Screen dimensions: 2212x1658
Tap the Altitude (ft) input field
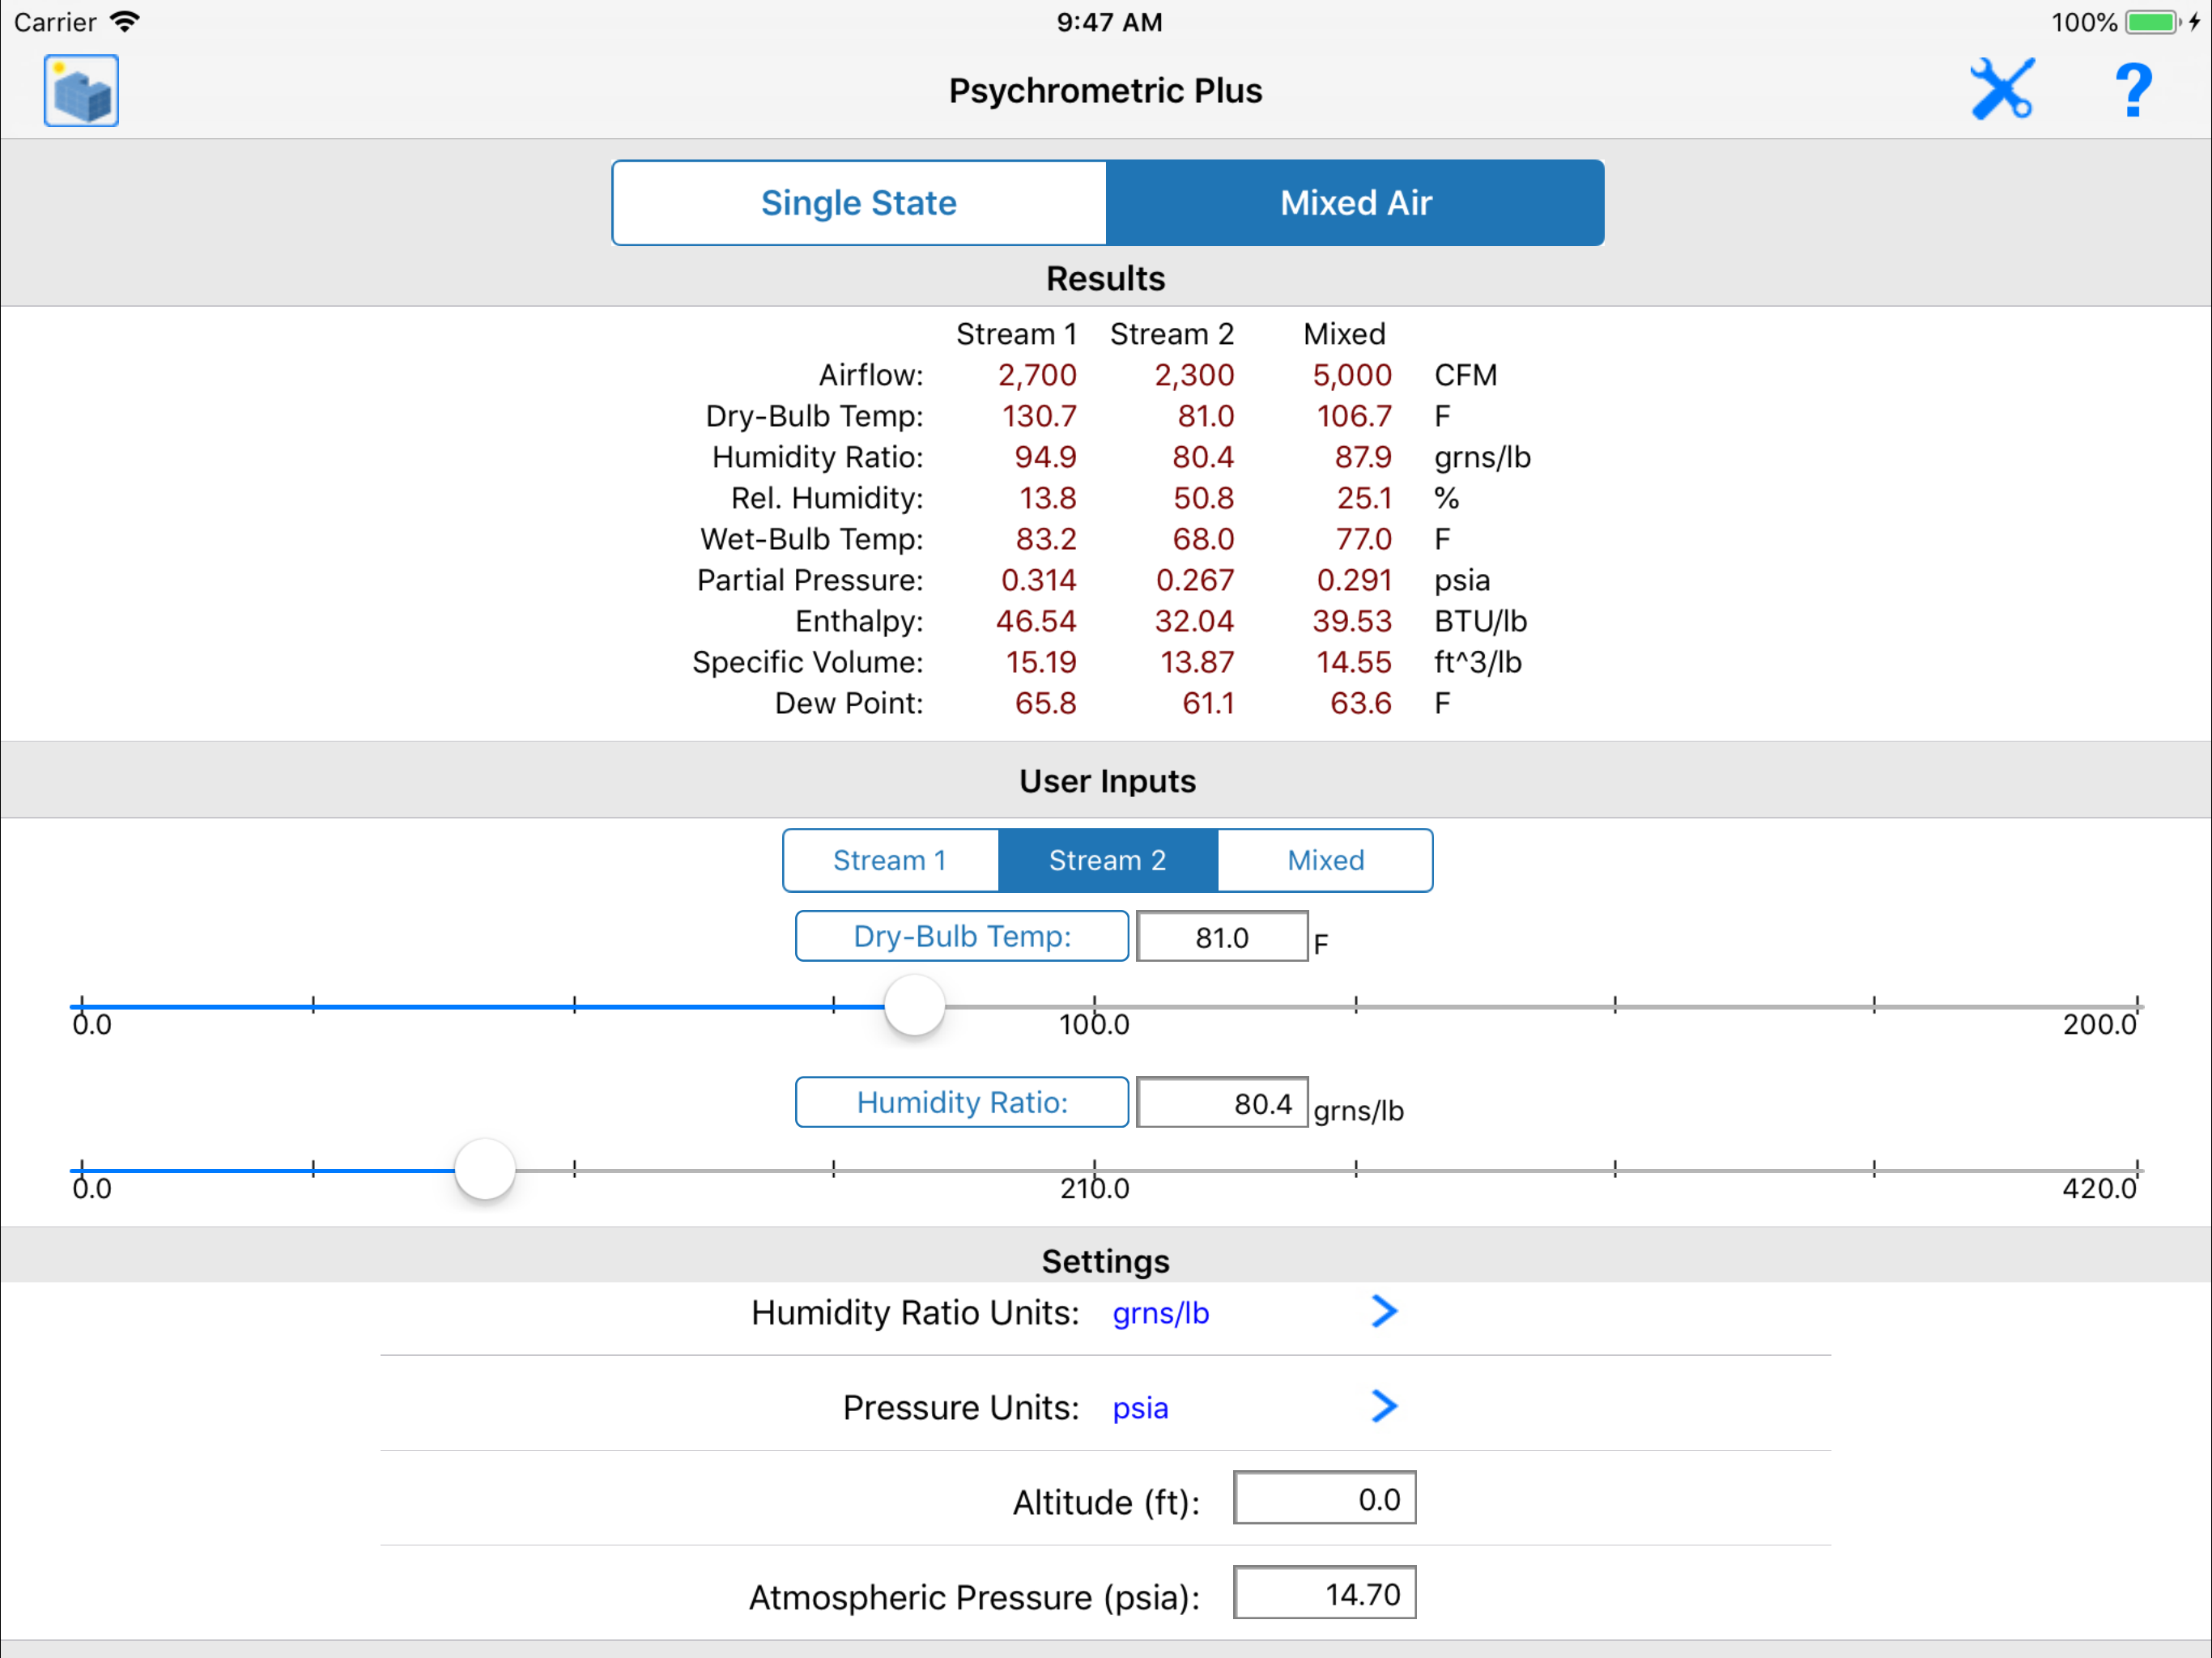(x=1324, y=1498)
